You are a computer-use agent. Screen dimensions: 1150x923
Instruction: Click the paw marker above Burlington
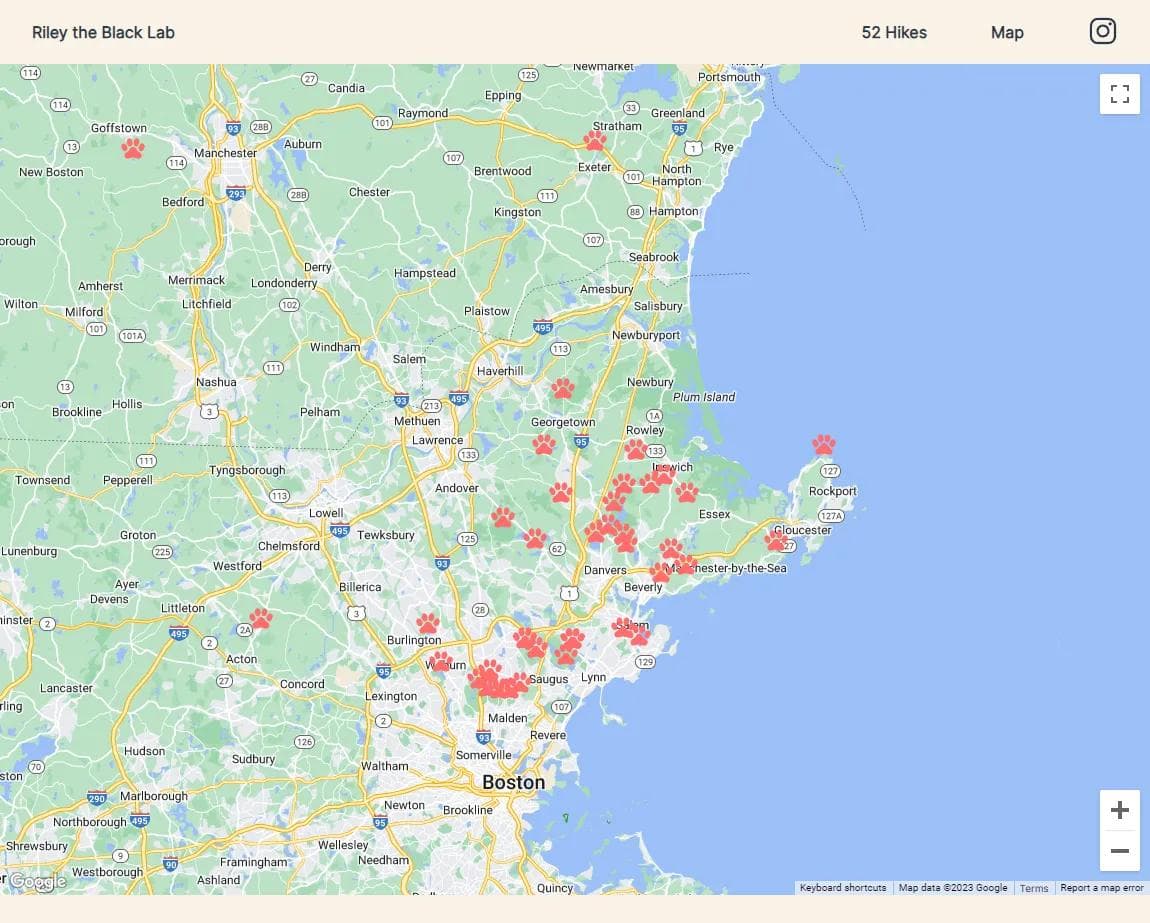click(427, 622)
